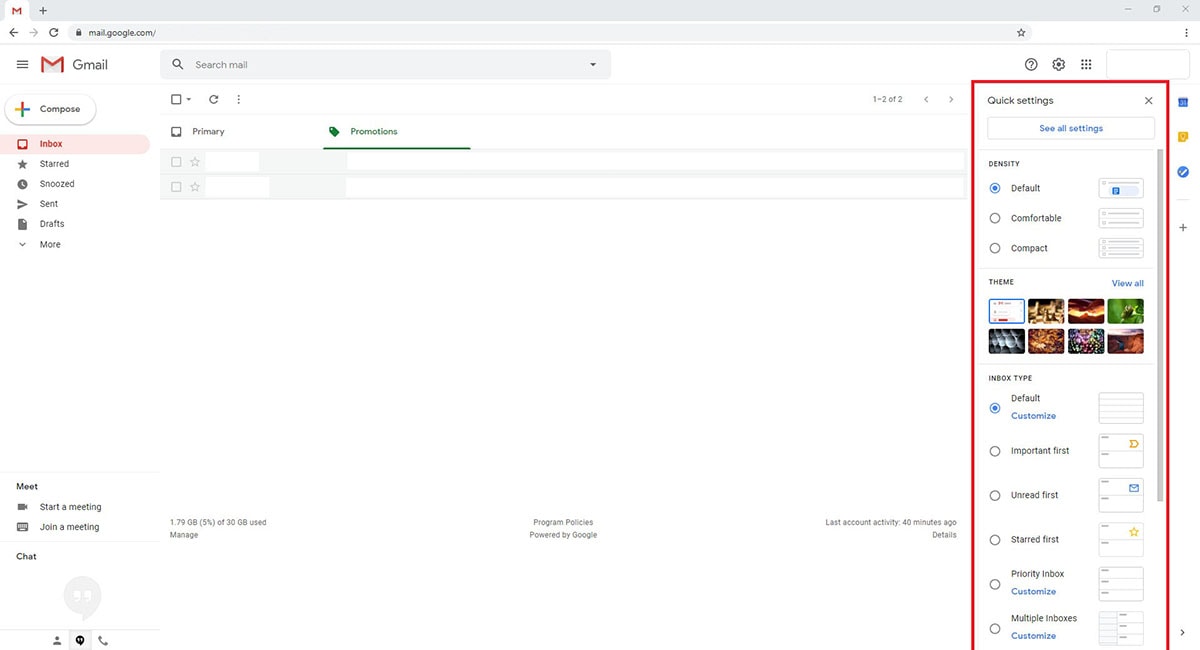Choose the Unread first inbox type
The image size is (1200, 650).
click(x=995, y=495)
